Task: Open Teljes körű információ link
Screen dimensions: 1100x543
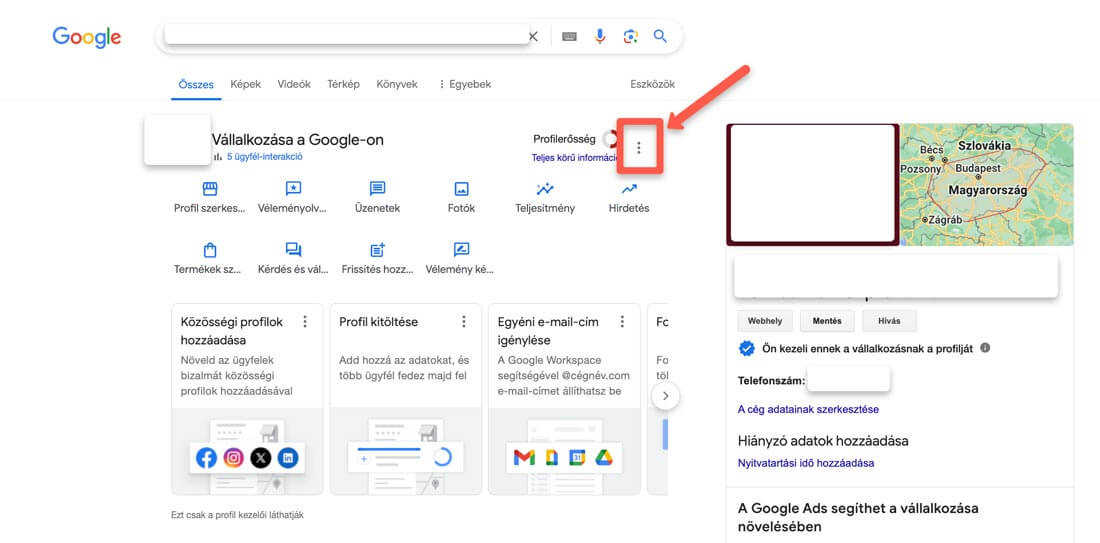Action: [574, 158]
